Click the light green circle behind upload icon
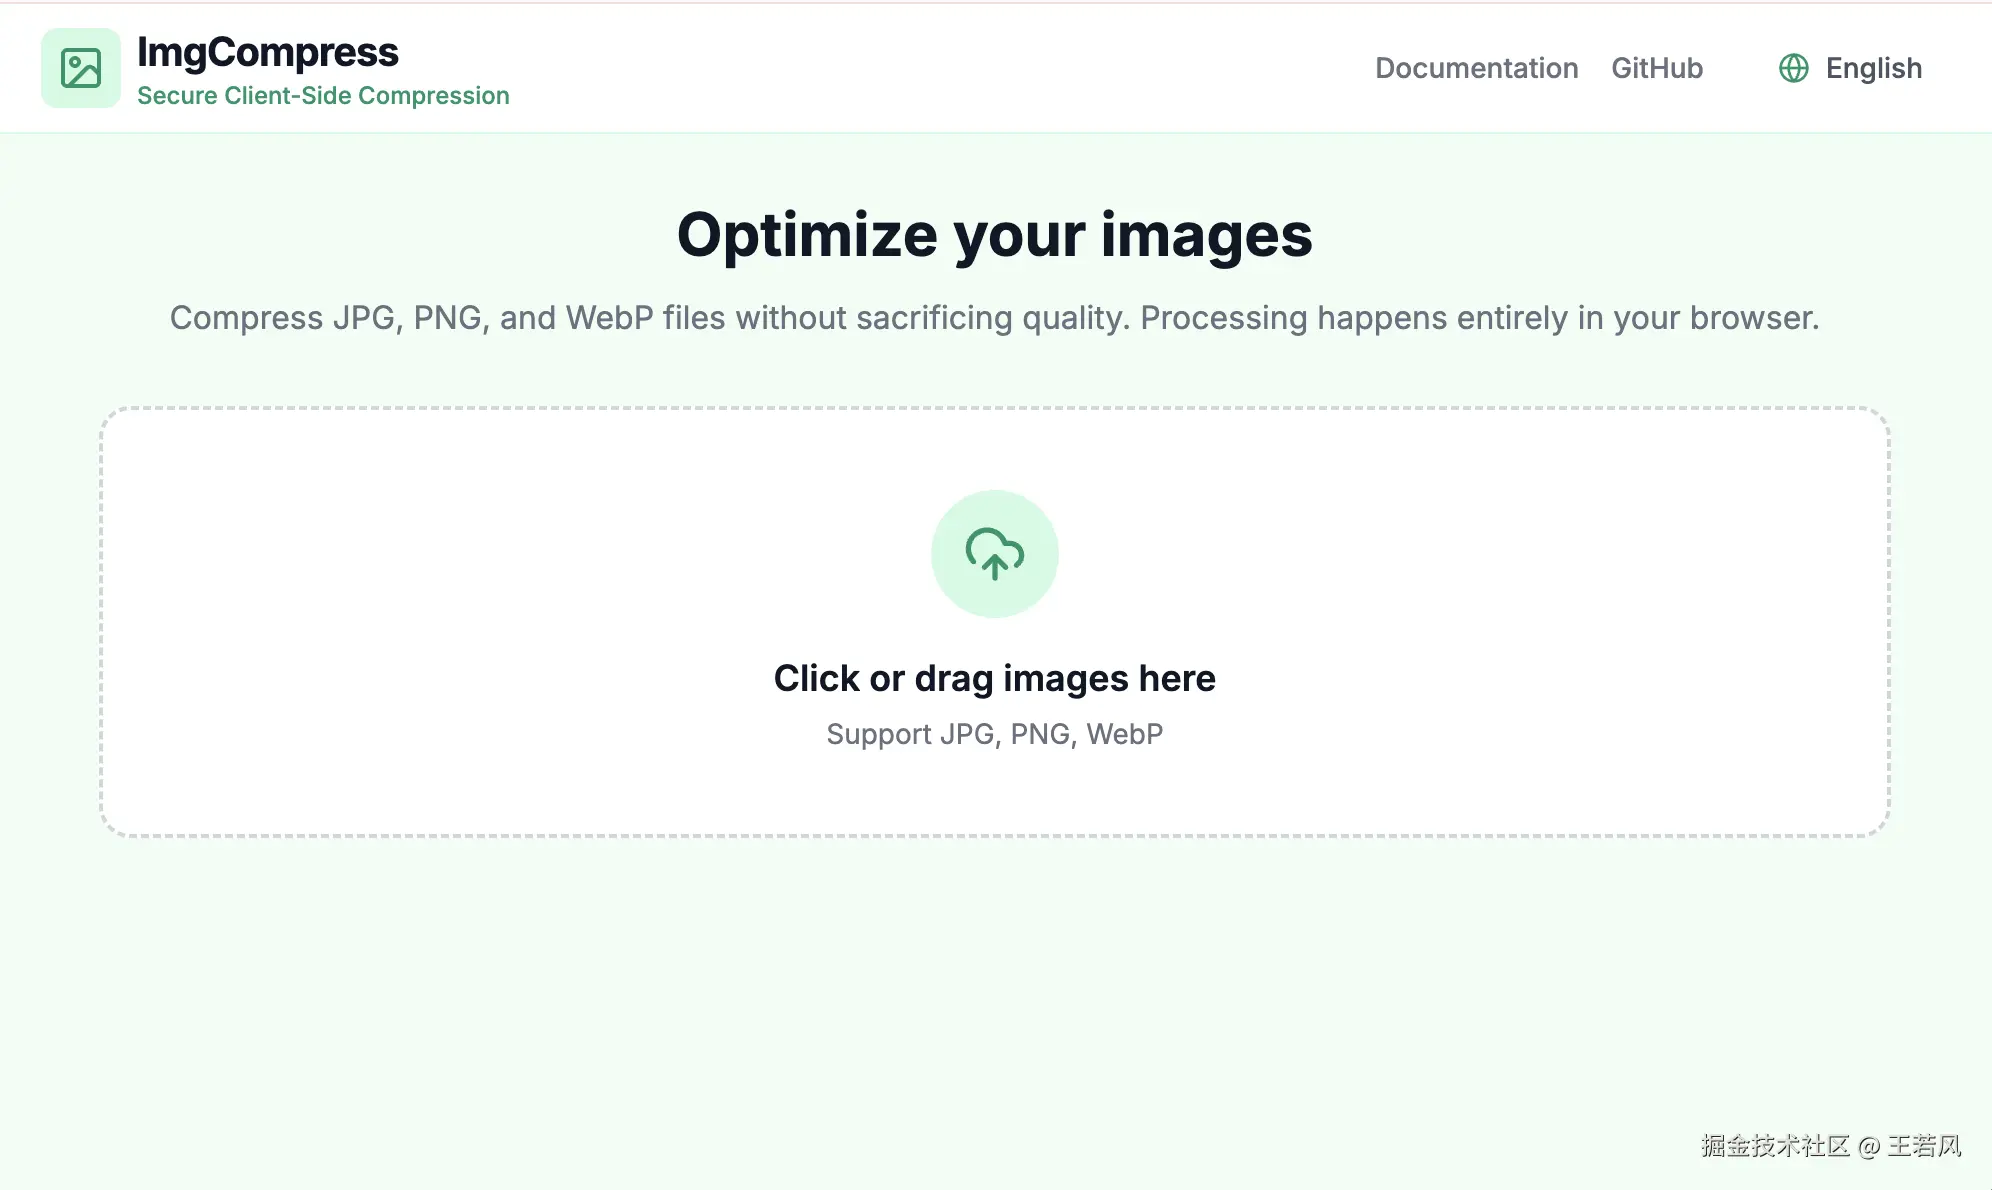Viewport: 1992px width, 1190px height. click(x=950, y=590)
